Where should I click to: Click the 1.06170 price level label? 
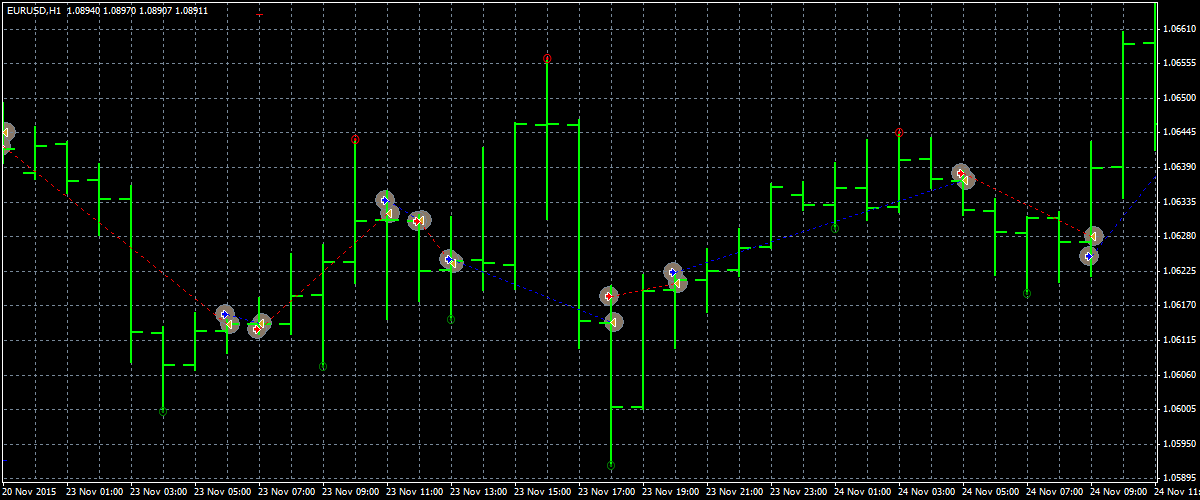(1181, 305)
